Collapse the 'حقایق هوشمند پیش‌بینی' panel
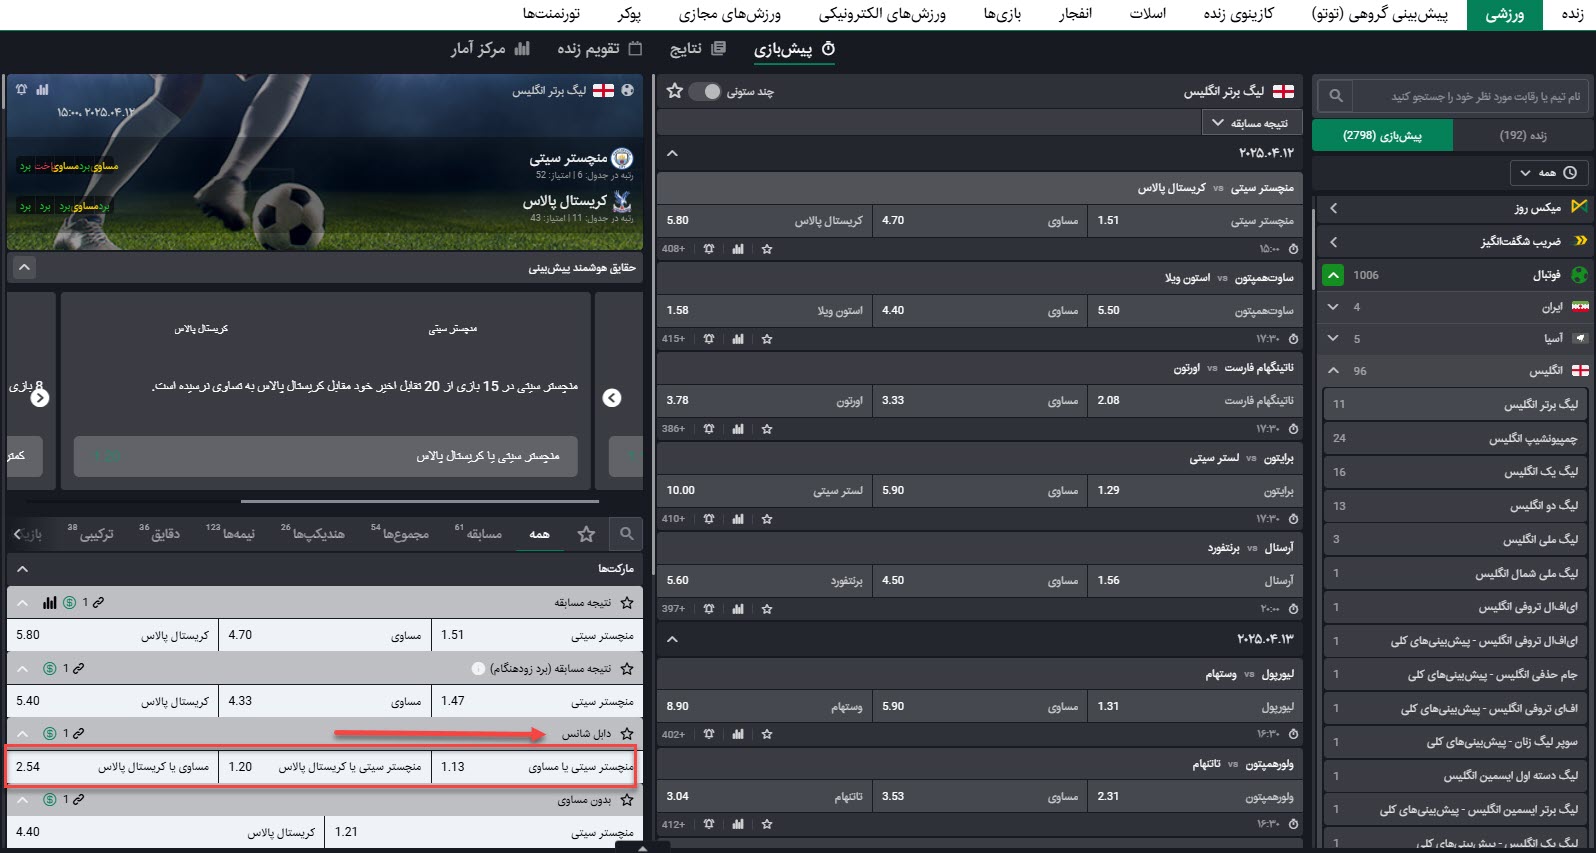The height and width of the screenshot is (853, 1596). point(25,268)
